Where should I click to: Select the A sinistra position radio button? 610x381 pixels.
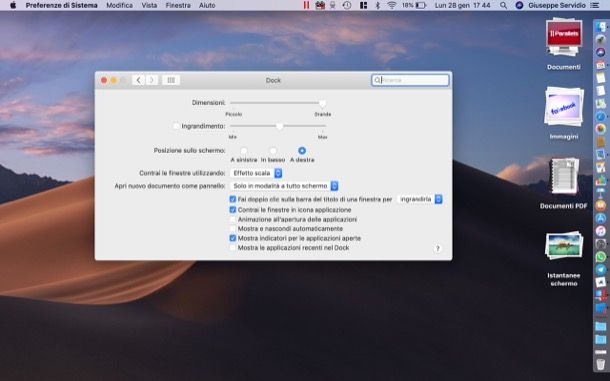[244, 150]
